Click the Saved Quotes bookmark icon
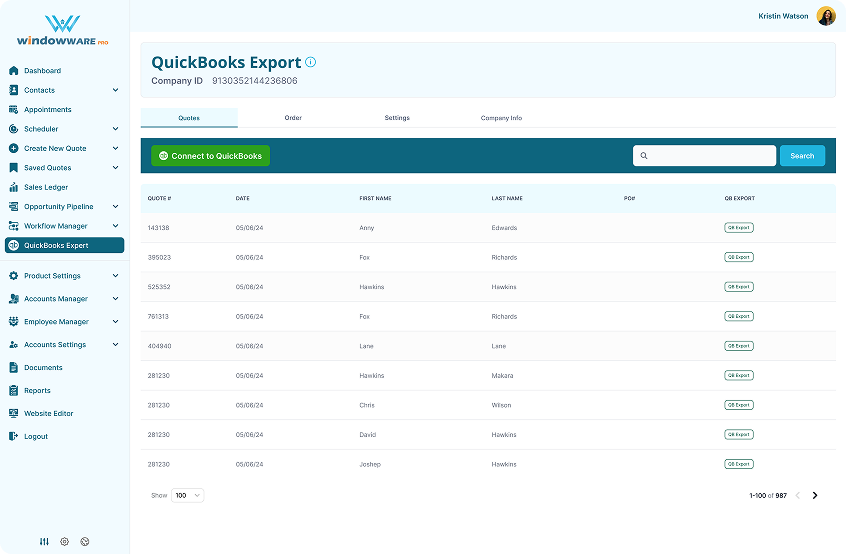Viewport: 846px width, 554px height. point(14,168)
